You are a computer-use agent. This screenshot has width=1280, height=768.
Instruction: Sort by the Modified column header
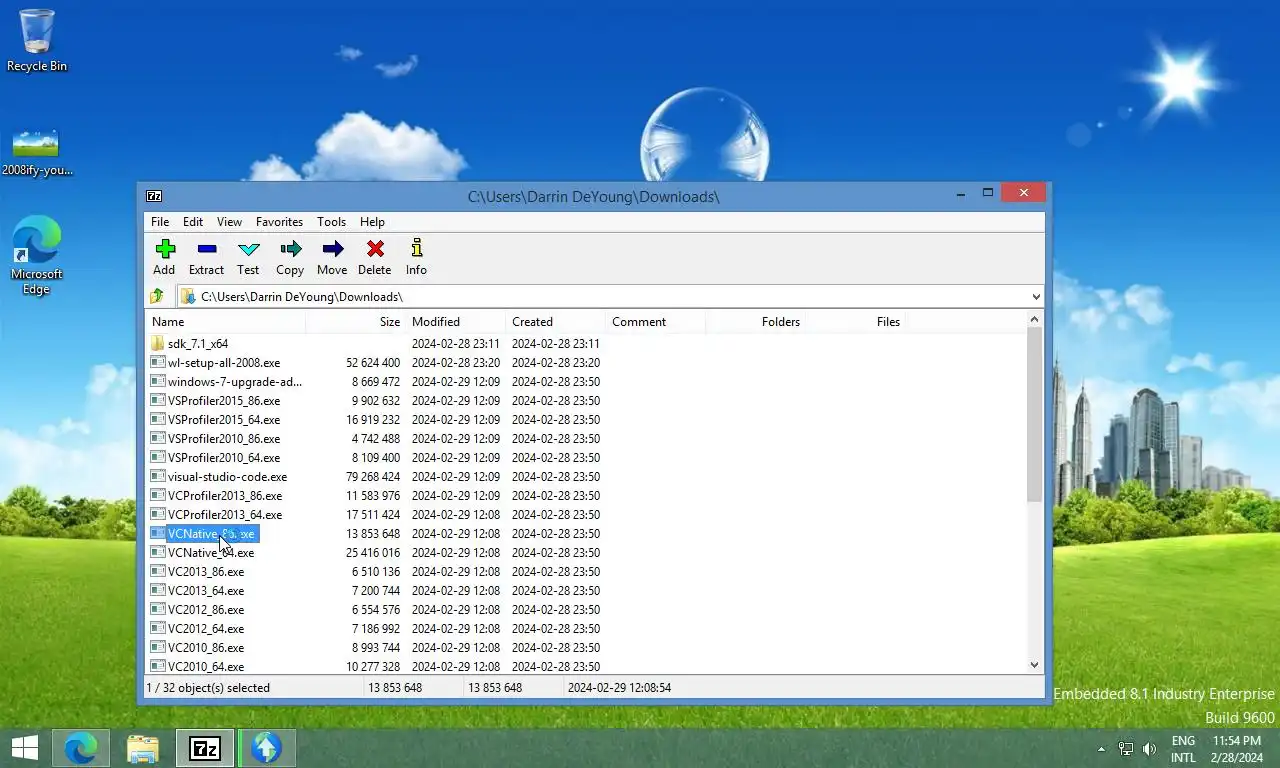[x=455, y=322]
